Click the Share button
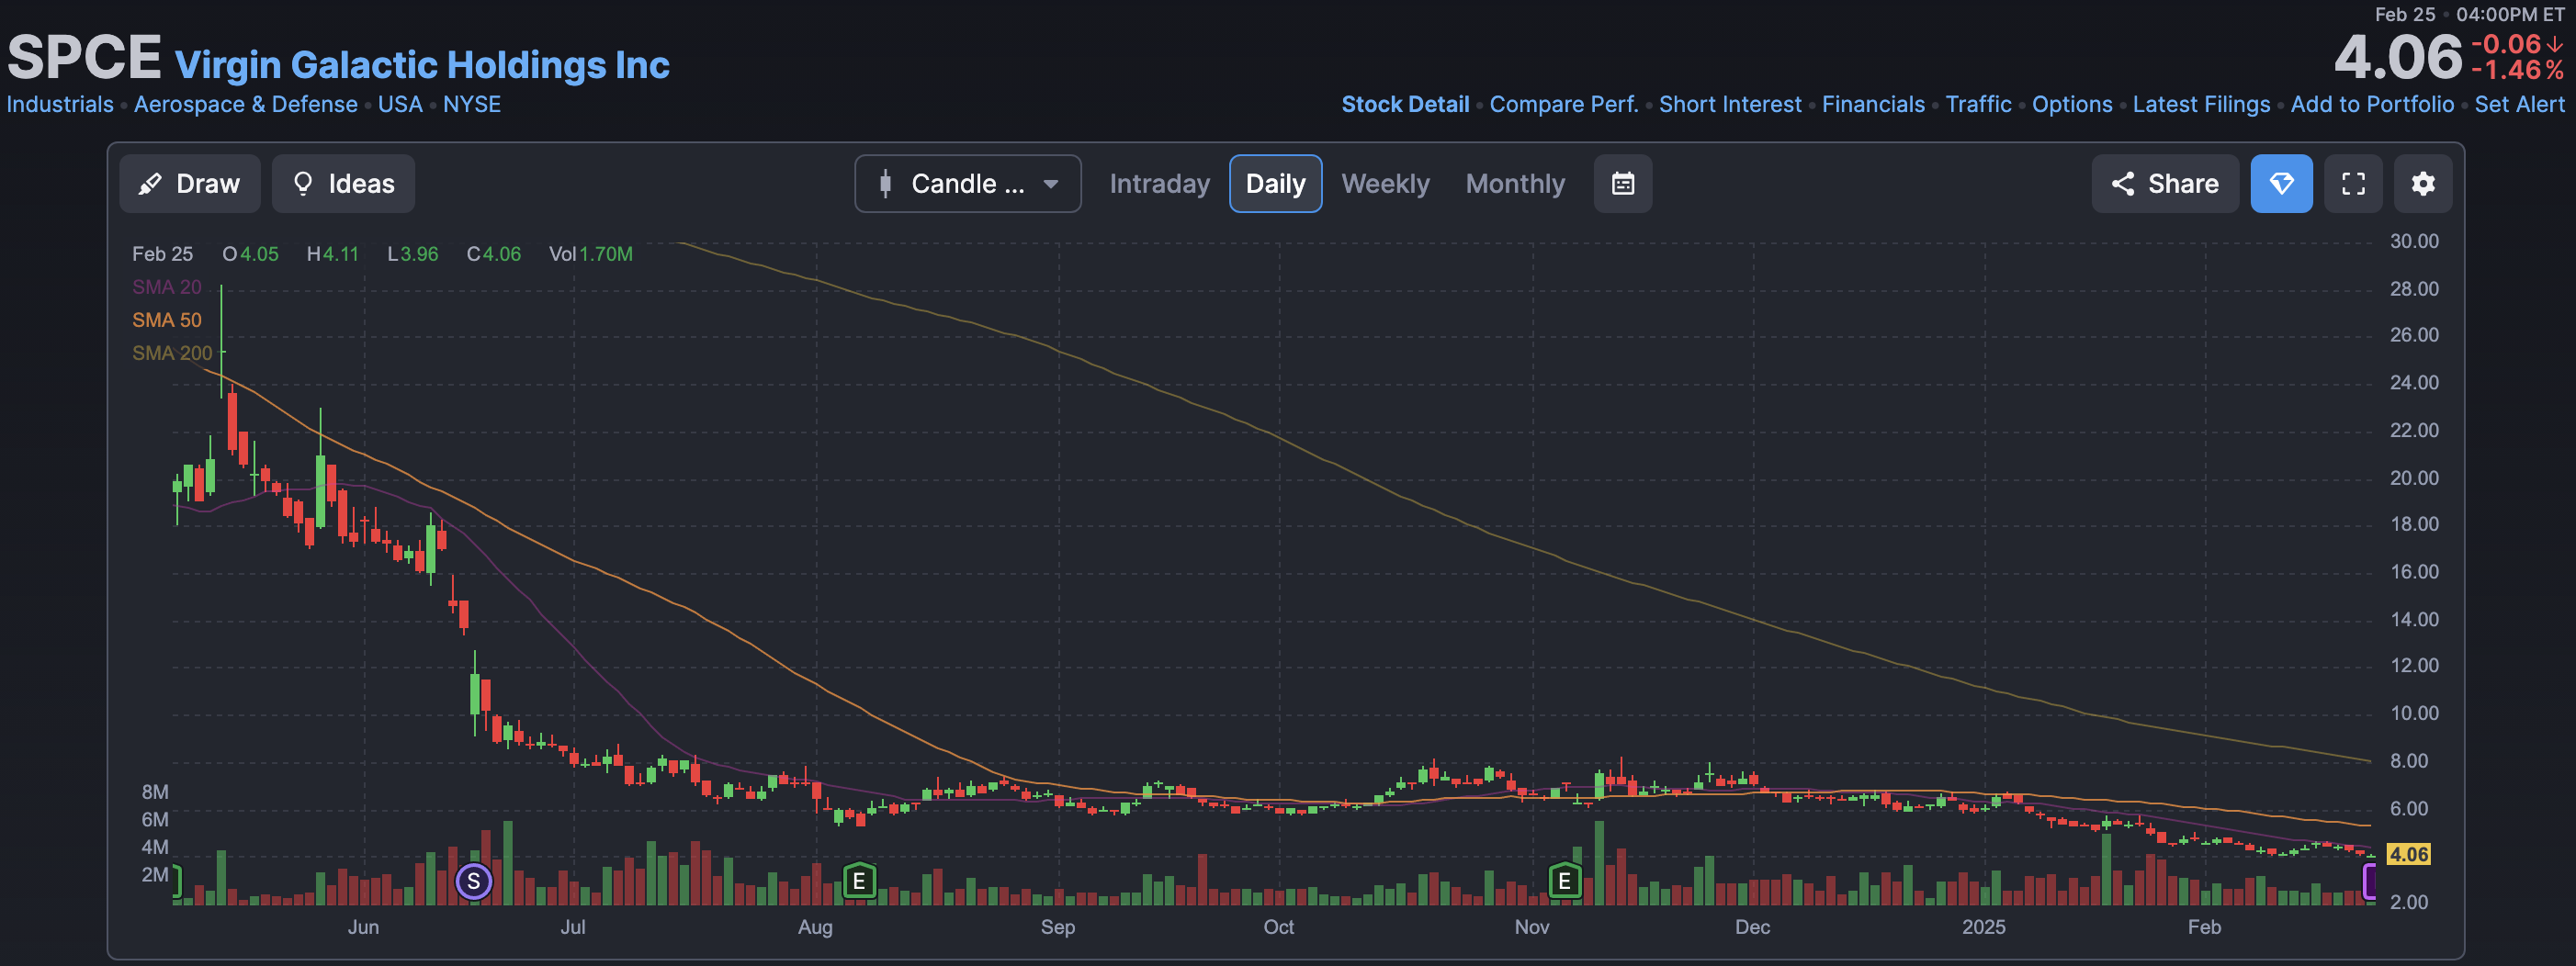 point(2165,184)
